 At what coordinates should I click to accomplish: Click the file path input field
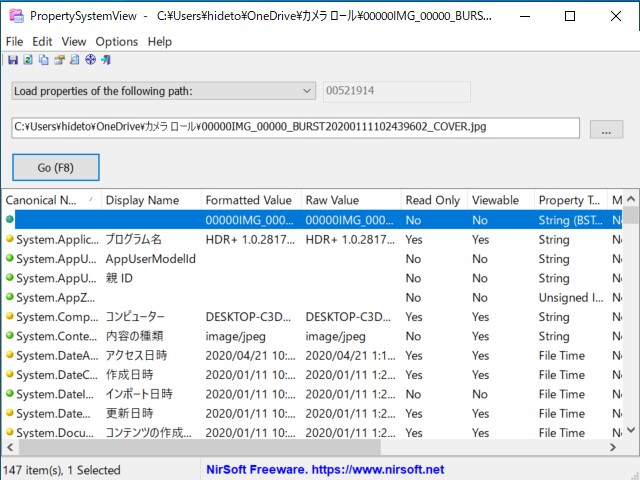coord(296,128)
